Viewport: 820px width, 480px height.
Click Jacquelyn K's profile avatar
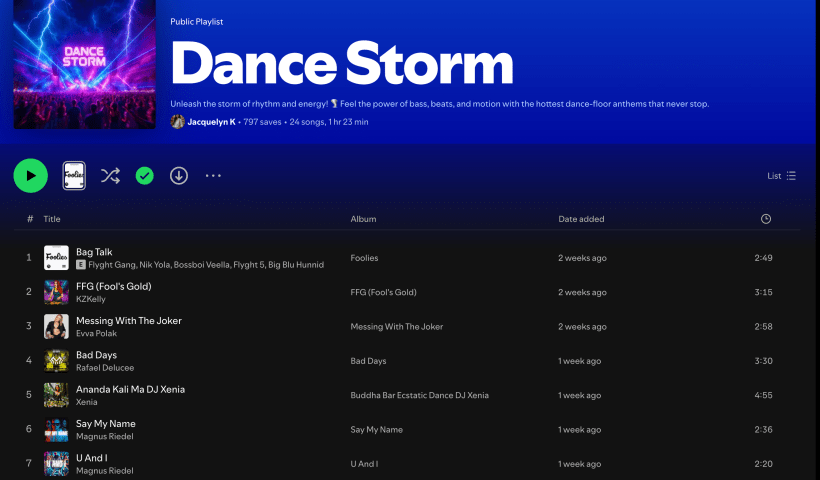(x=178, y=122)
